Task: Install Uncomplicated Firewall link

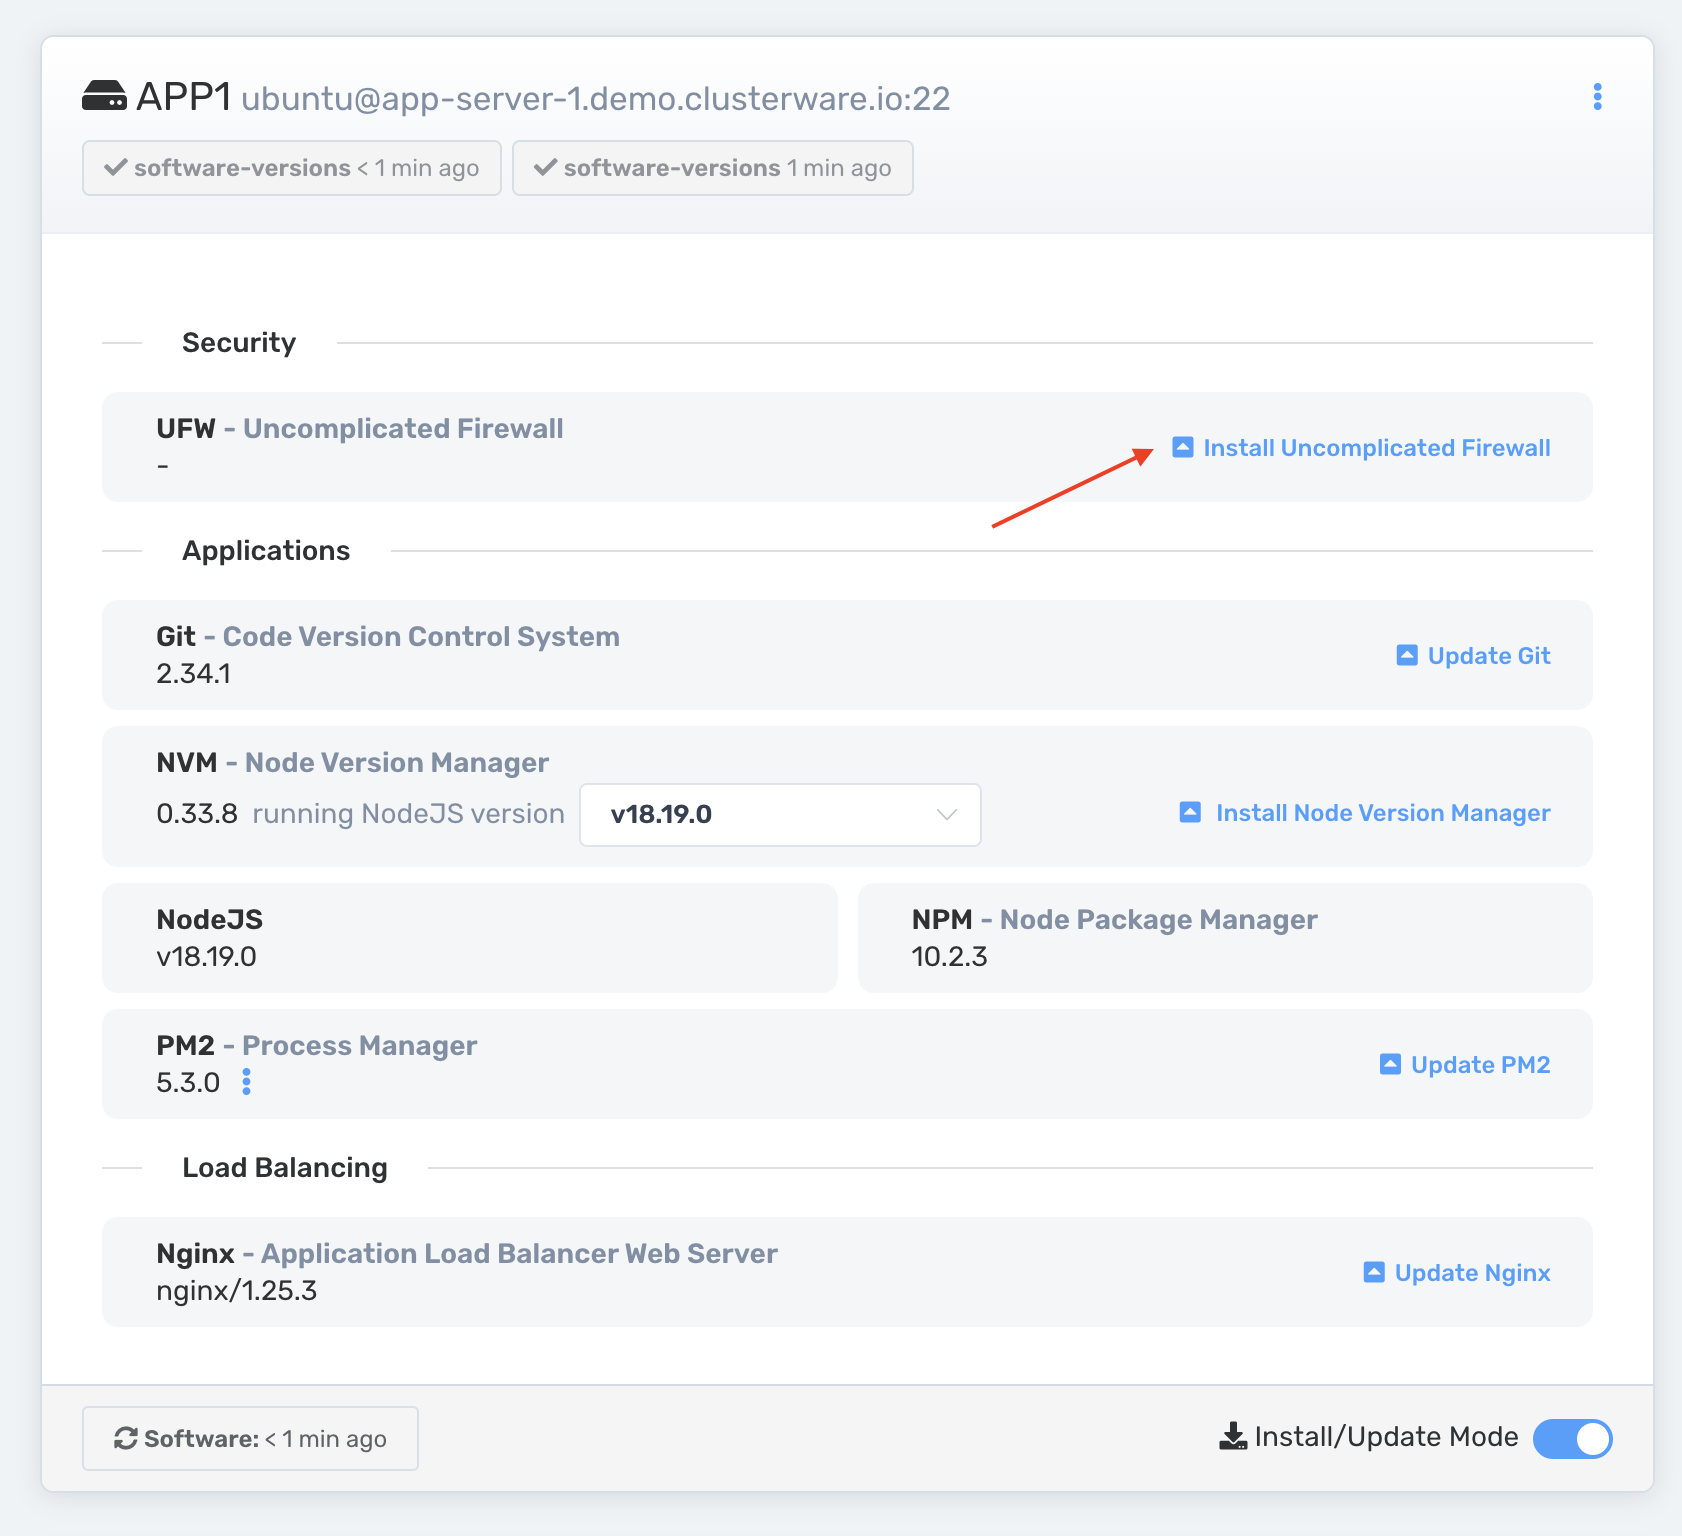Action: coord(1377,447)
